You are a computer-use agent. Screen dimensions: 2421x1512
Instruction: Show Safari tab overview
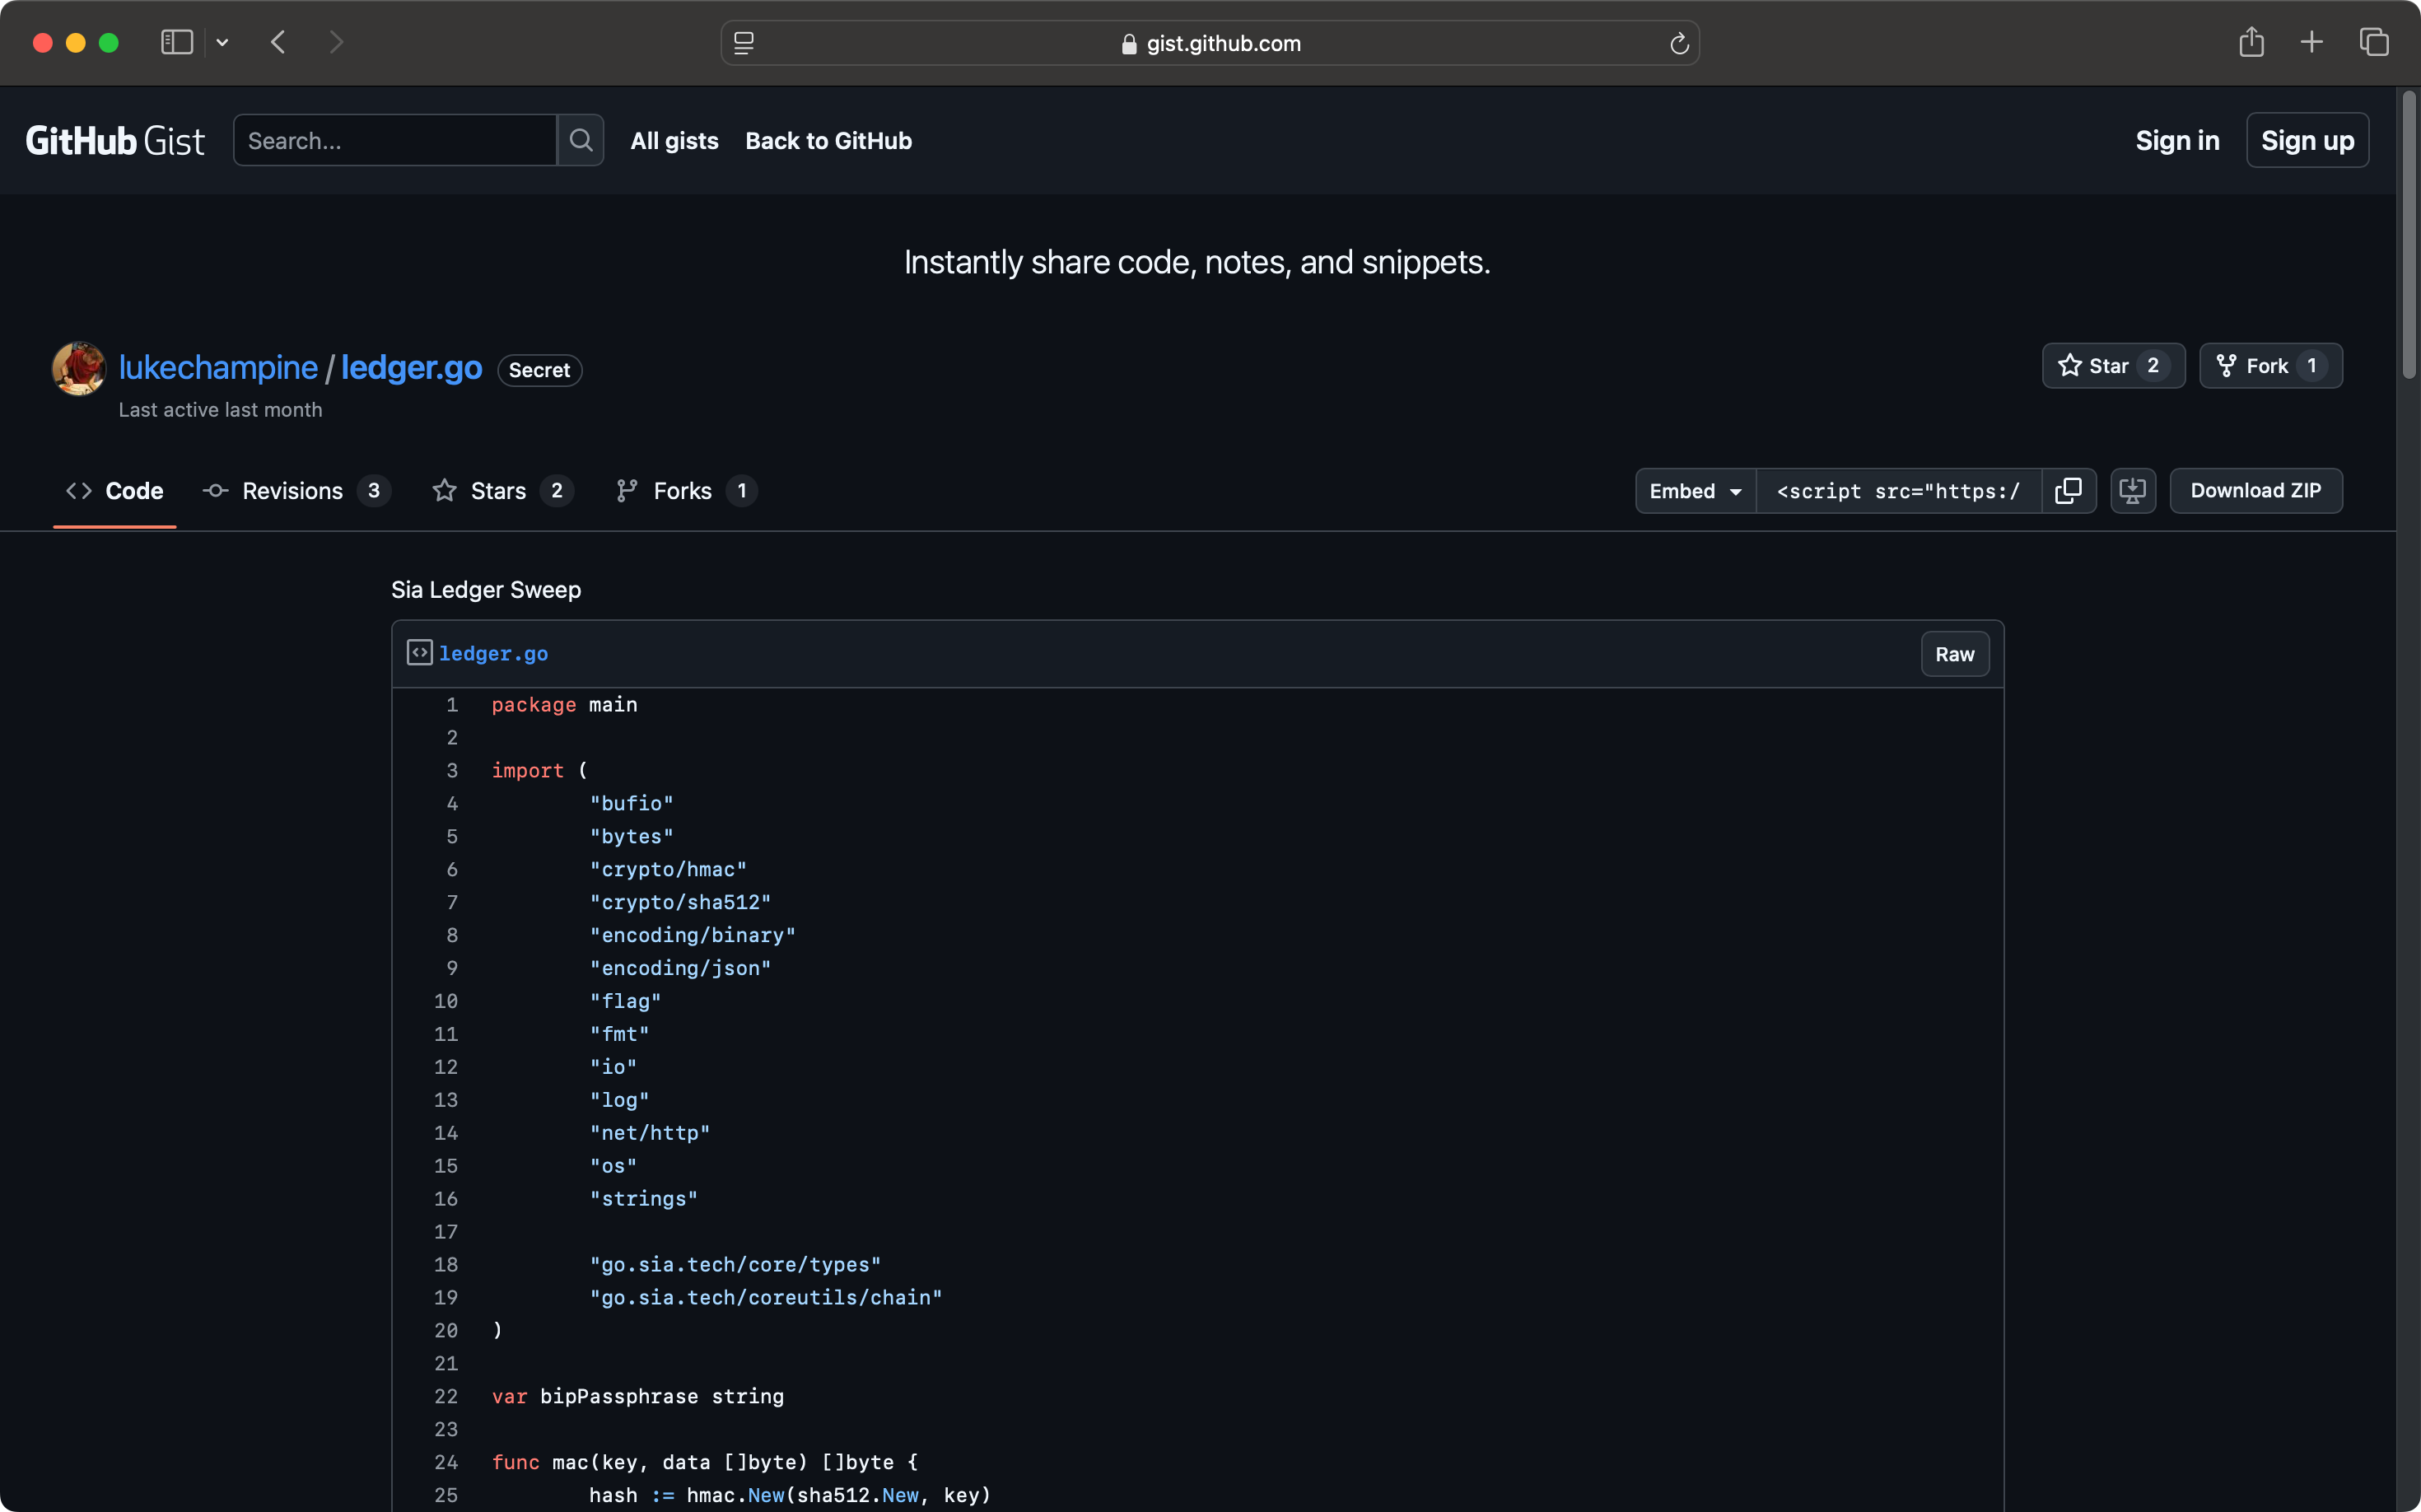click(2374, 42)
